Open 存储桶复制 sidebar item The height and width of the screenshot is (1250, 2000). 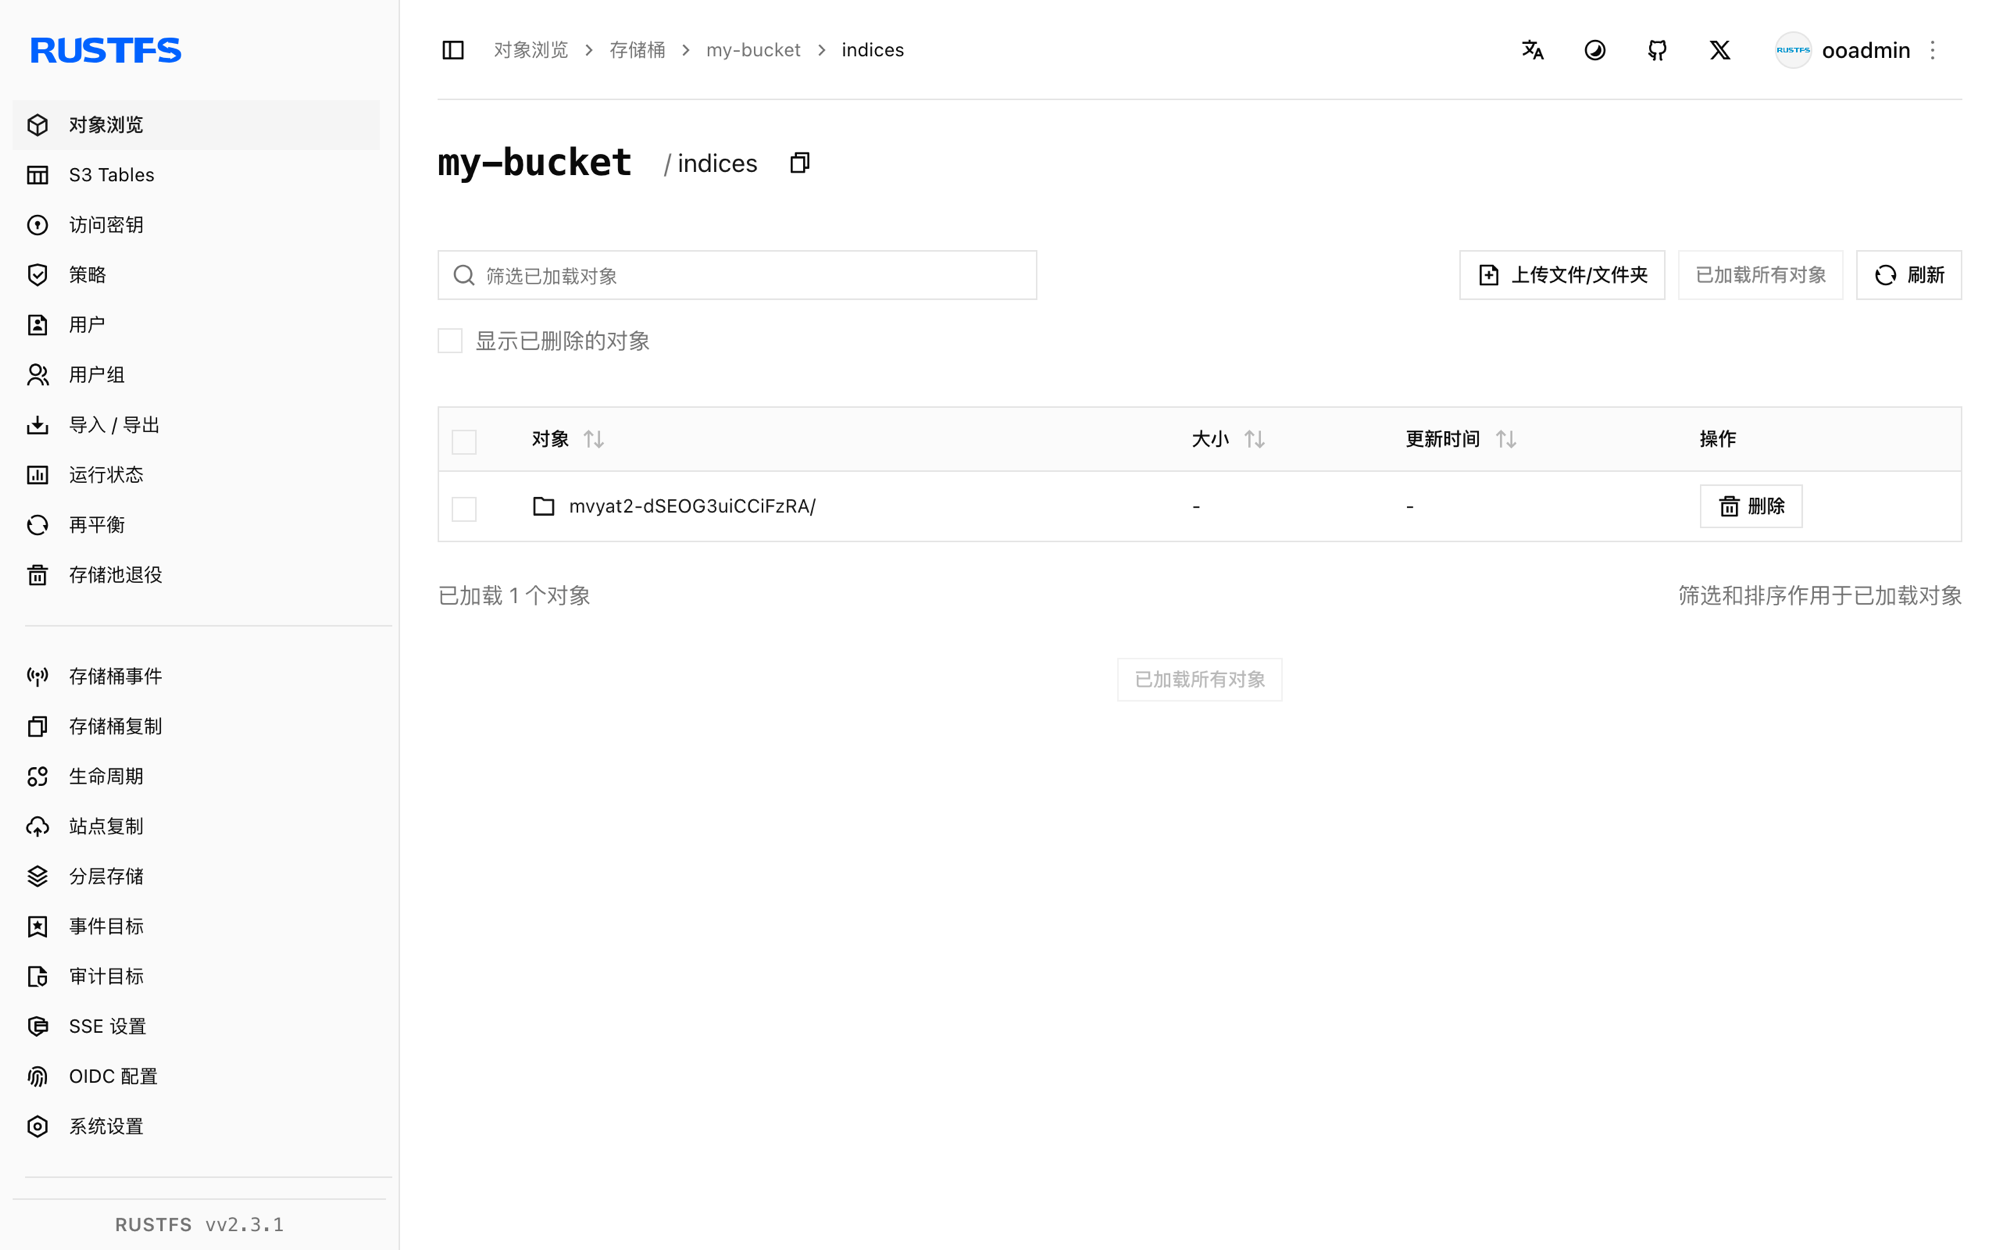[x=196, y=727]
